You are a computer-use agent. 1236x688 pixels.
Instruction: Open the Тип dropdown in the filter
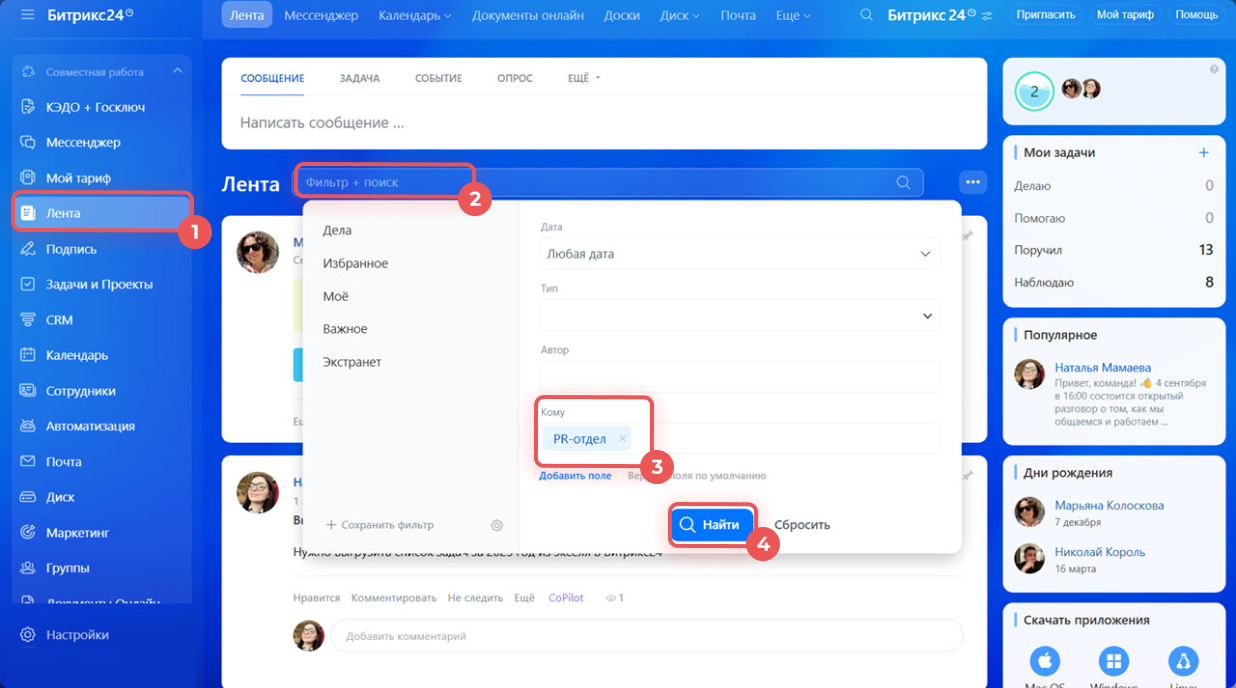click(740, 316)
